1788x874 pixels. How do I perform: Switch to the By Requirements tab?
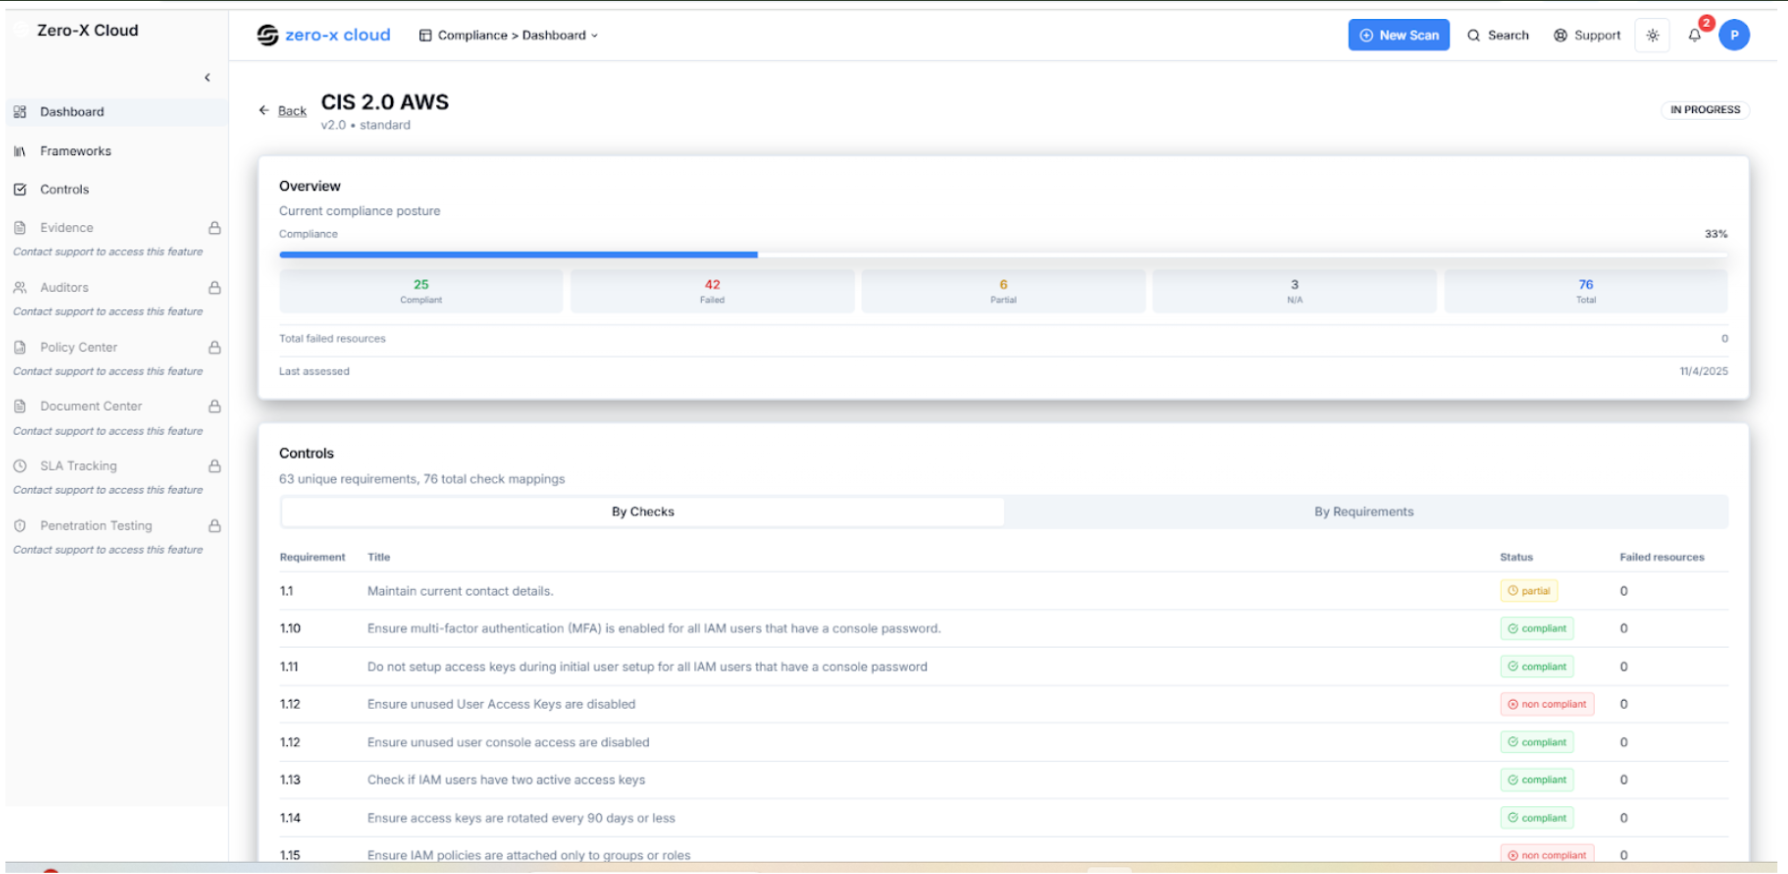point(1364,512)
